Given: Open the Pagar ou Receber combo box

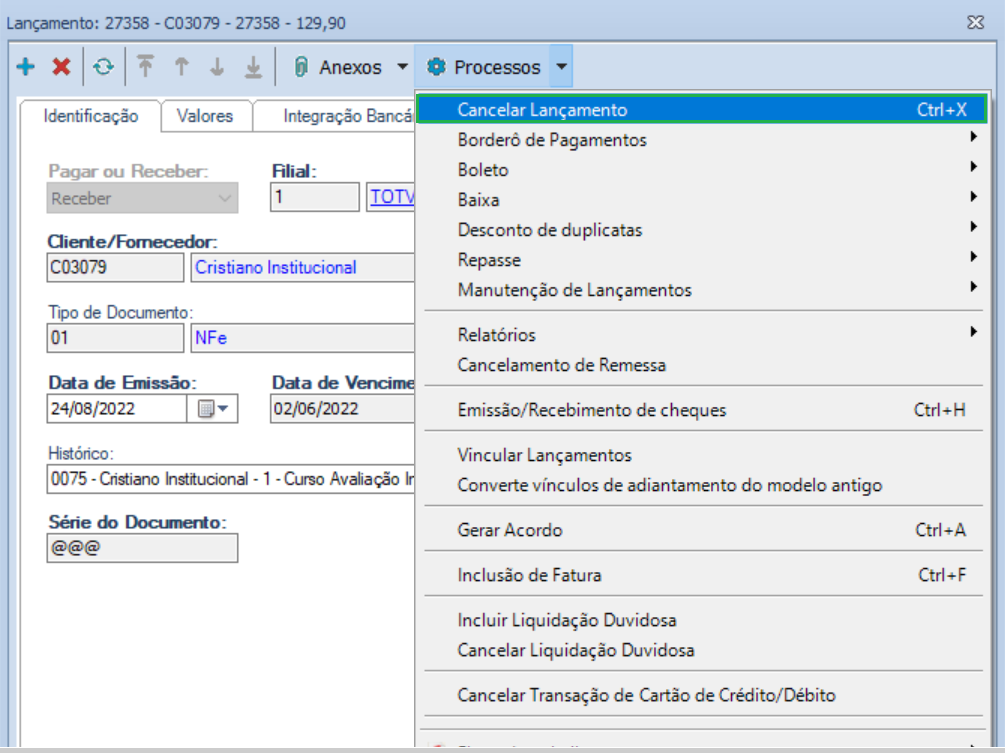Looking at the screenshot, I should coord(142,198).
